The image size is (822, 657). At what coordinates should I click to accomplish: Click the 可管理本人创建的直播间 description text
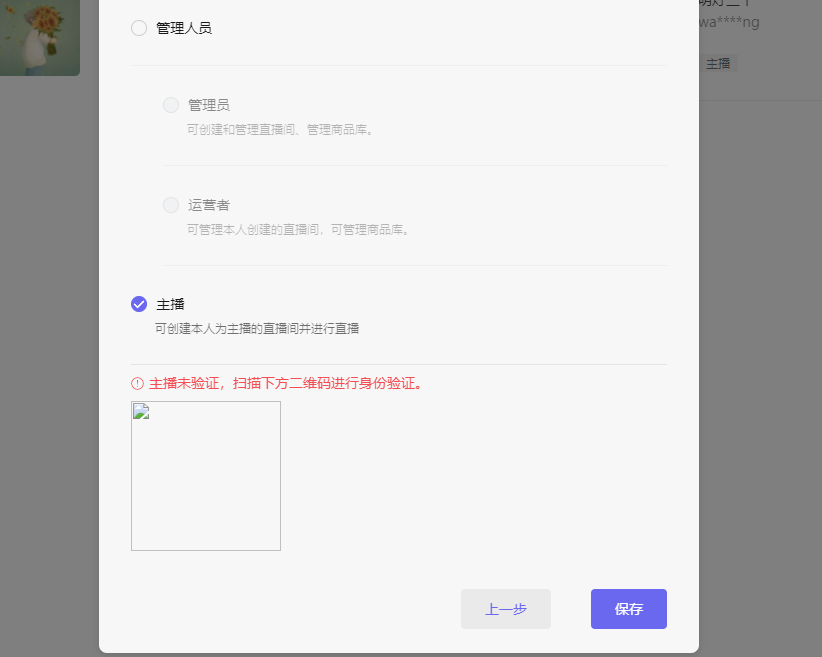[298, 230]
